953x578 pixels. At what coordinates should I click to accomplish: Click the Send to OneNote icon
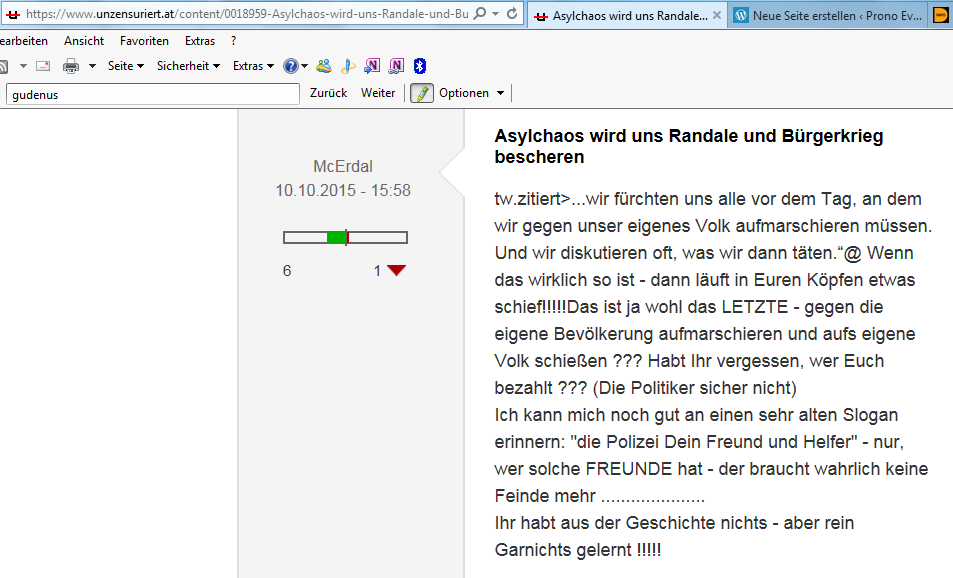pyautogui.click(x=372, y=66)
